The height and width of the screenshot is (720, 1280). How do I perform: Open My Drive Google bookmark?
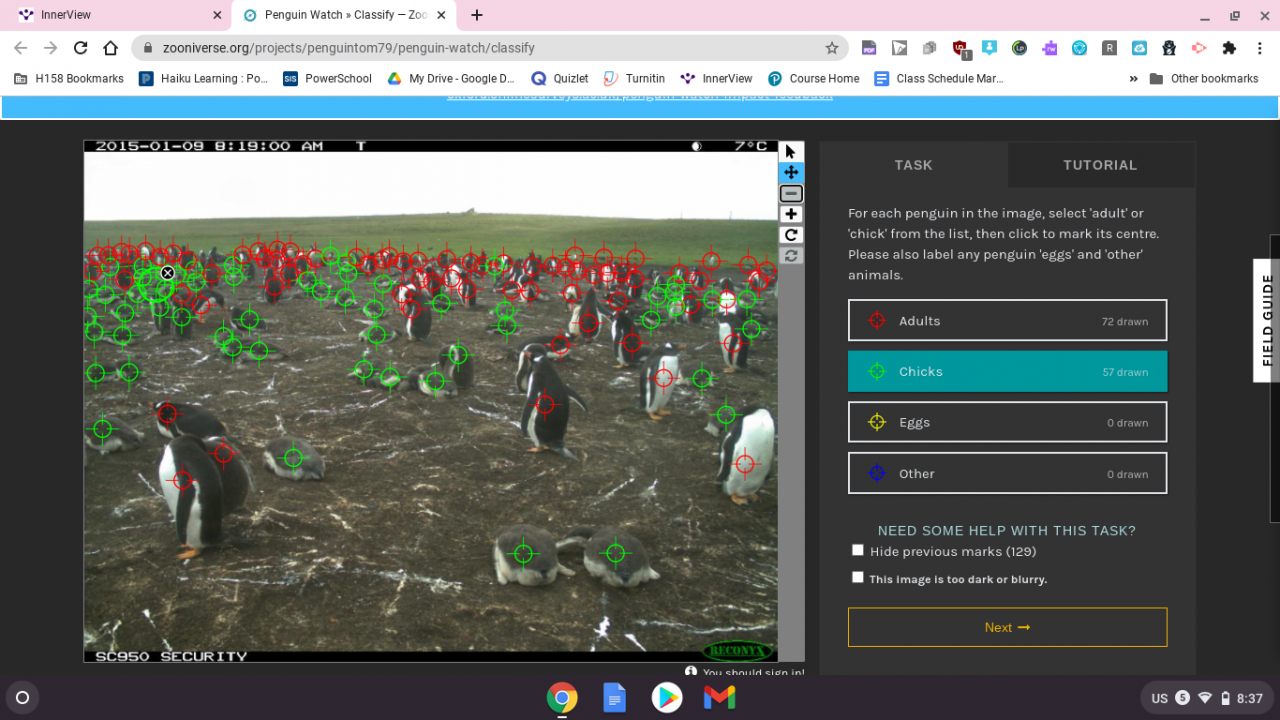tap(451, 78)
